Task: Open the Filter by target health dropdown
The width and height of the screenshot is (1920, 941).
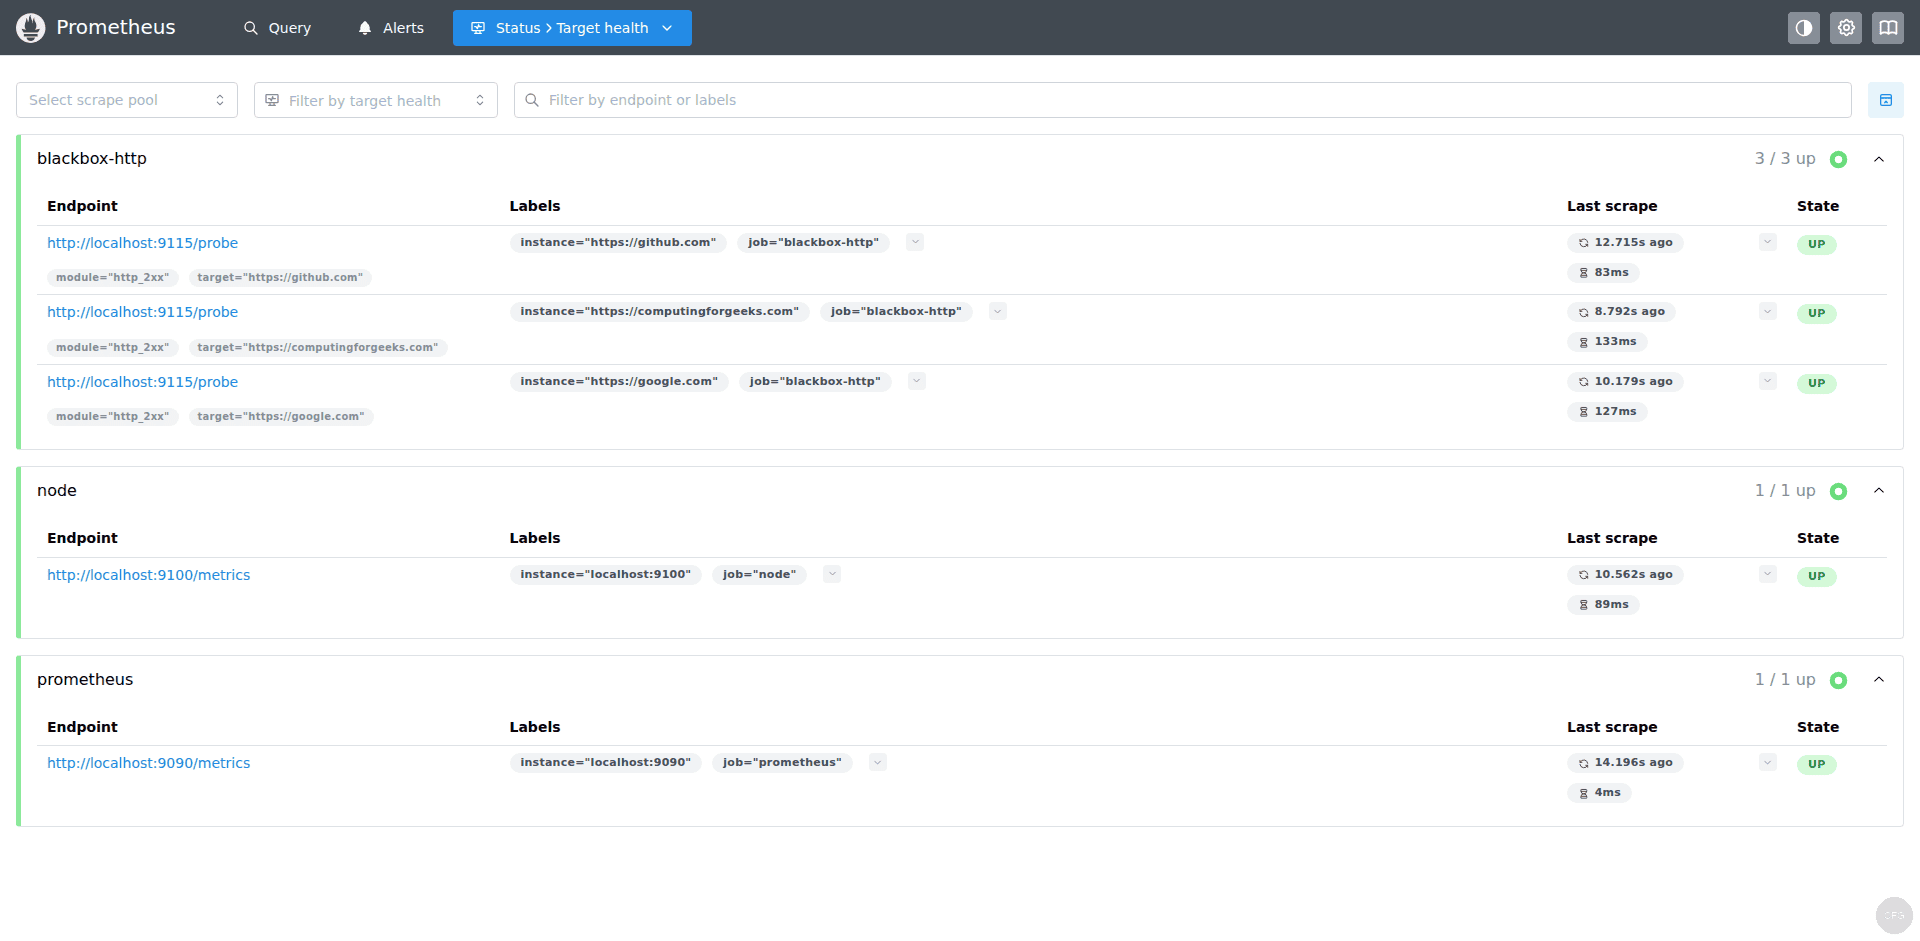Action: click(x=375, y=100)
